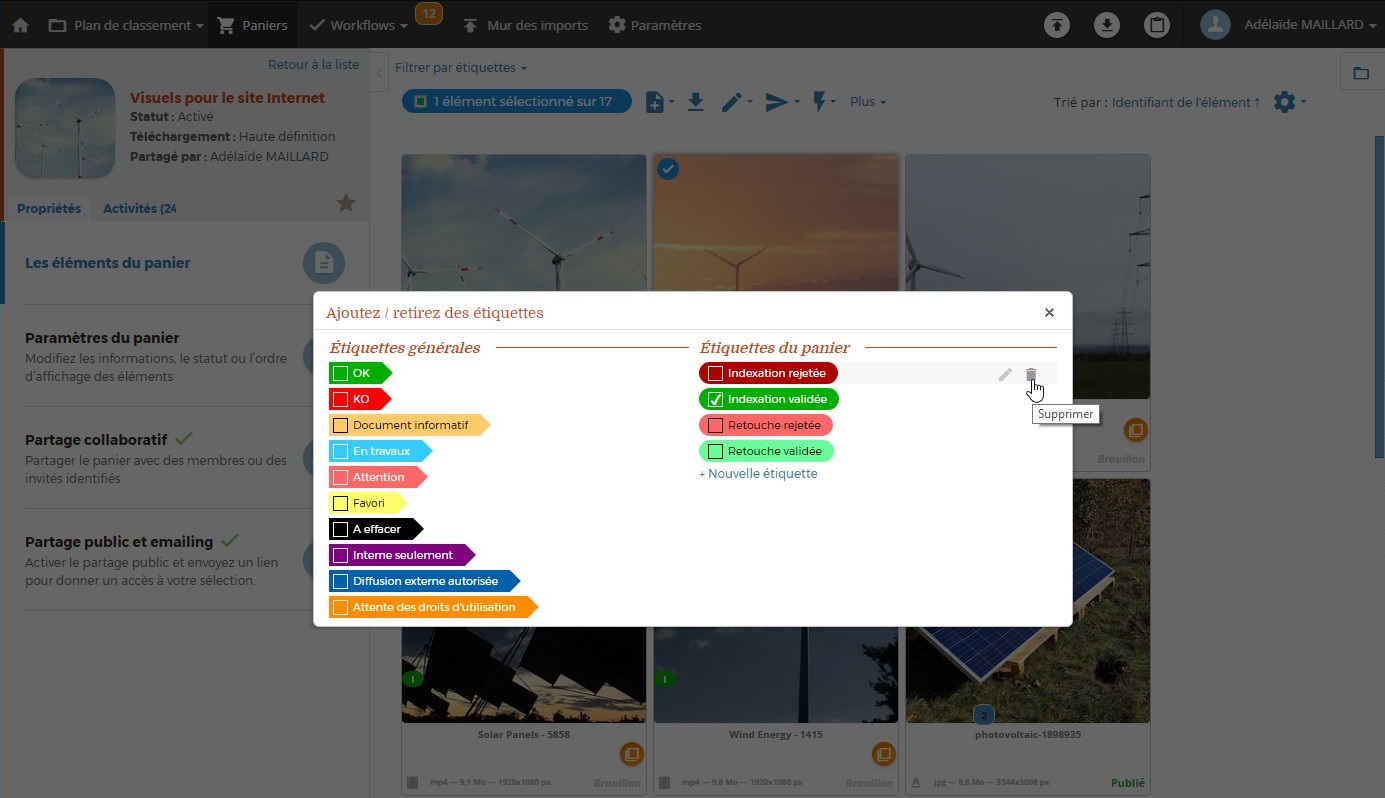Click the pencil edit icon for Indexation rejetée
Image resolution: width=1385 pixels, height=798 pixels.
1005,374
